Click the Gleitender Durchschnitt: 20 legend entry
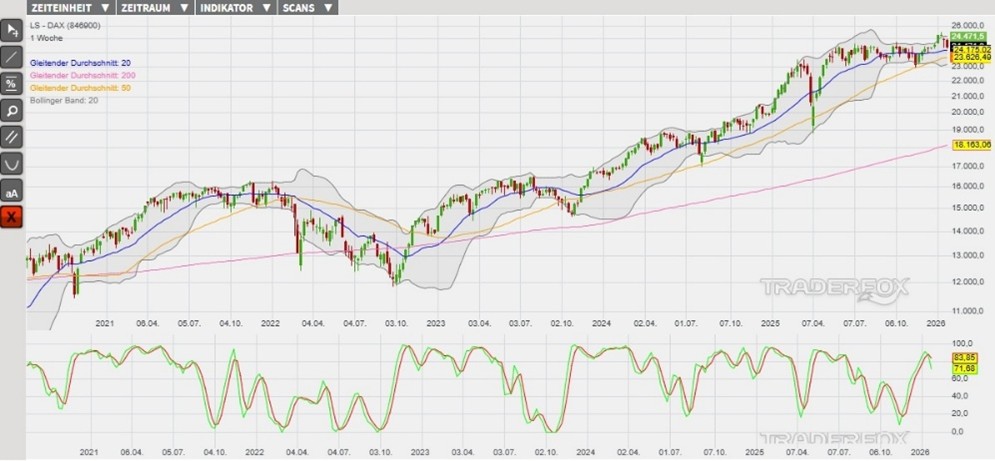 click(82, 63)
